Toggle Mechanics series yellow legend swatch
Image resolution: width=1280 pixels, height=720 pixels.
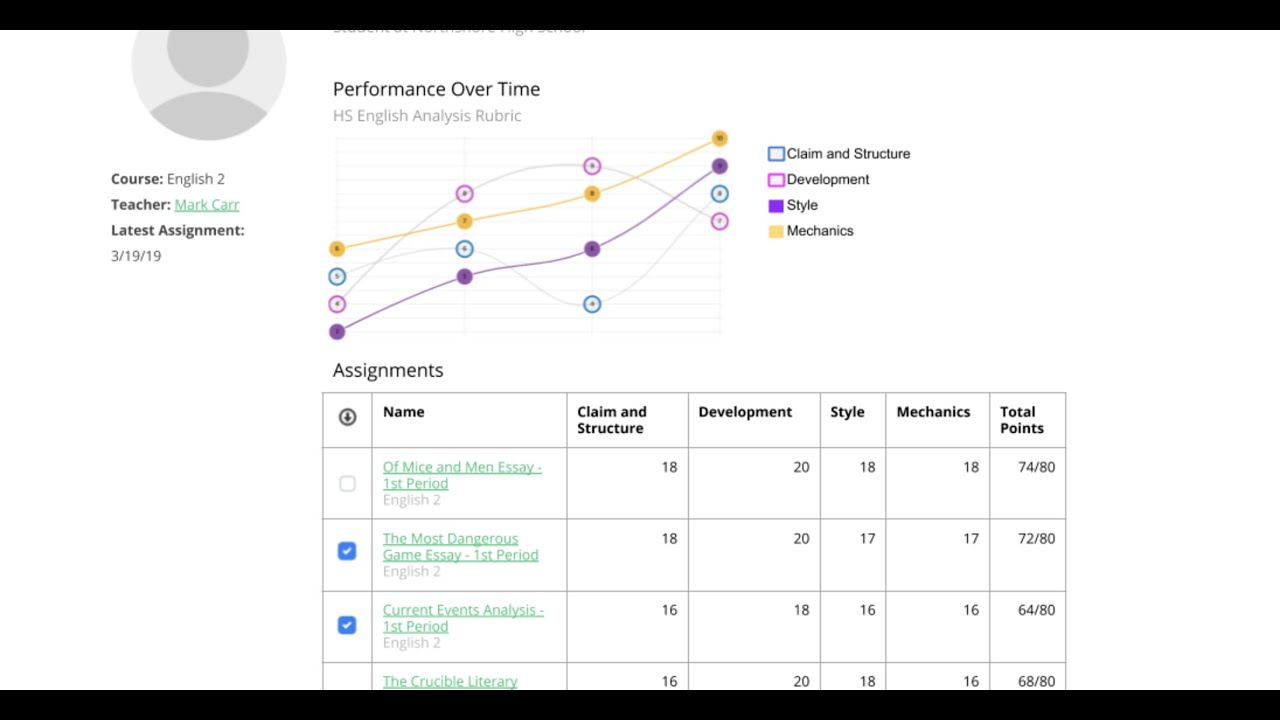pyautogui.click(x=776, y=231)
